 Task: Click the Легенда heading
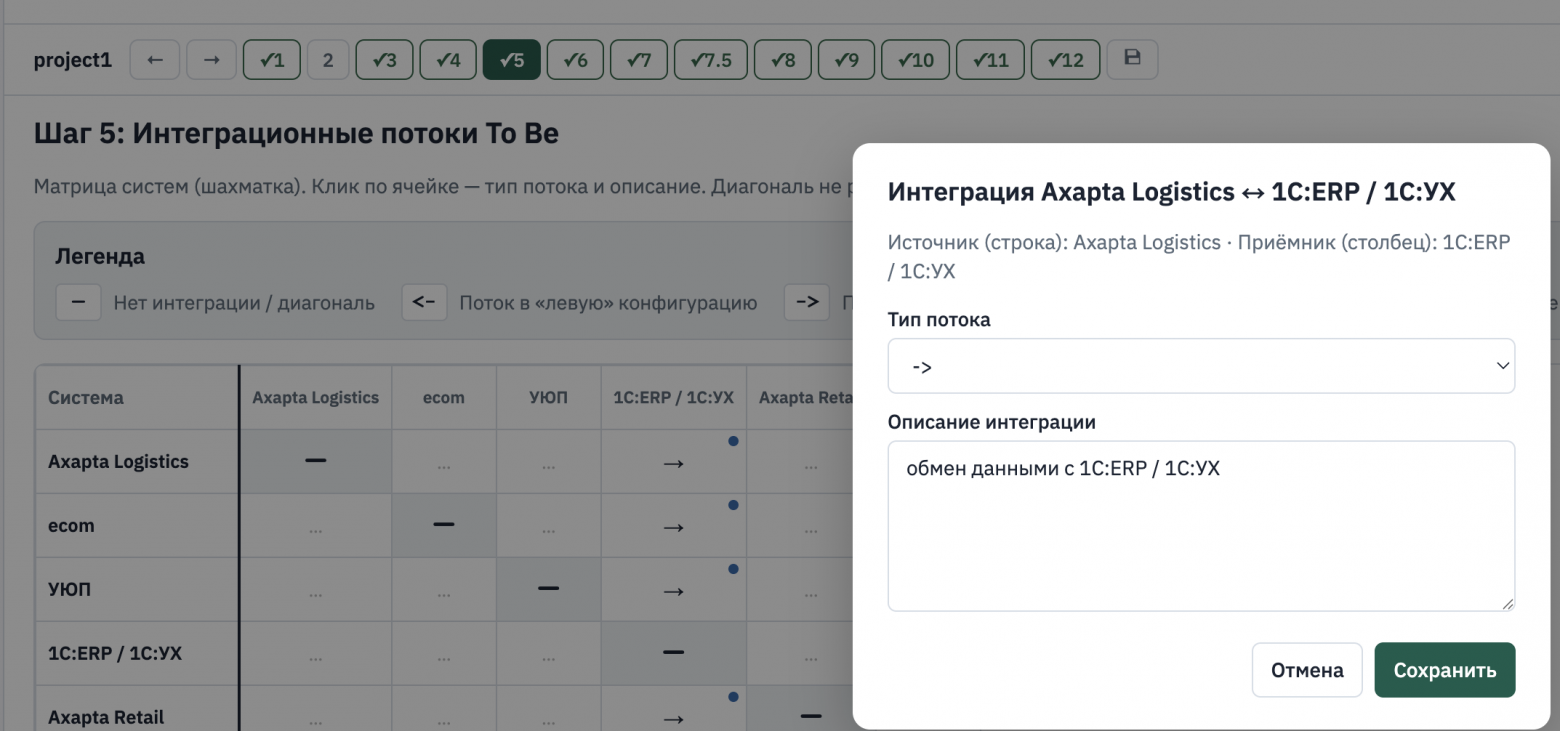pyautogui.click(x=100, y=256)
